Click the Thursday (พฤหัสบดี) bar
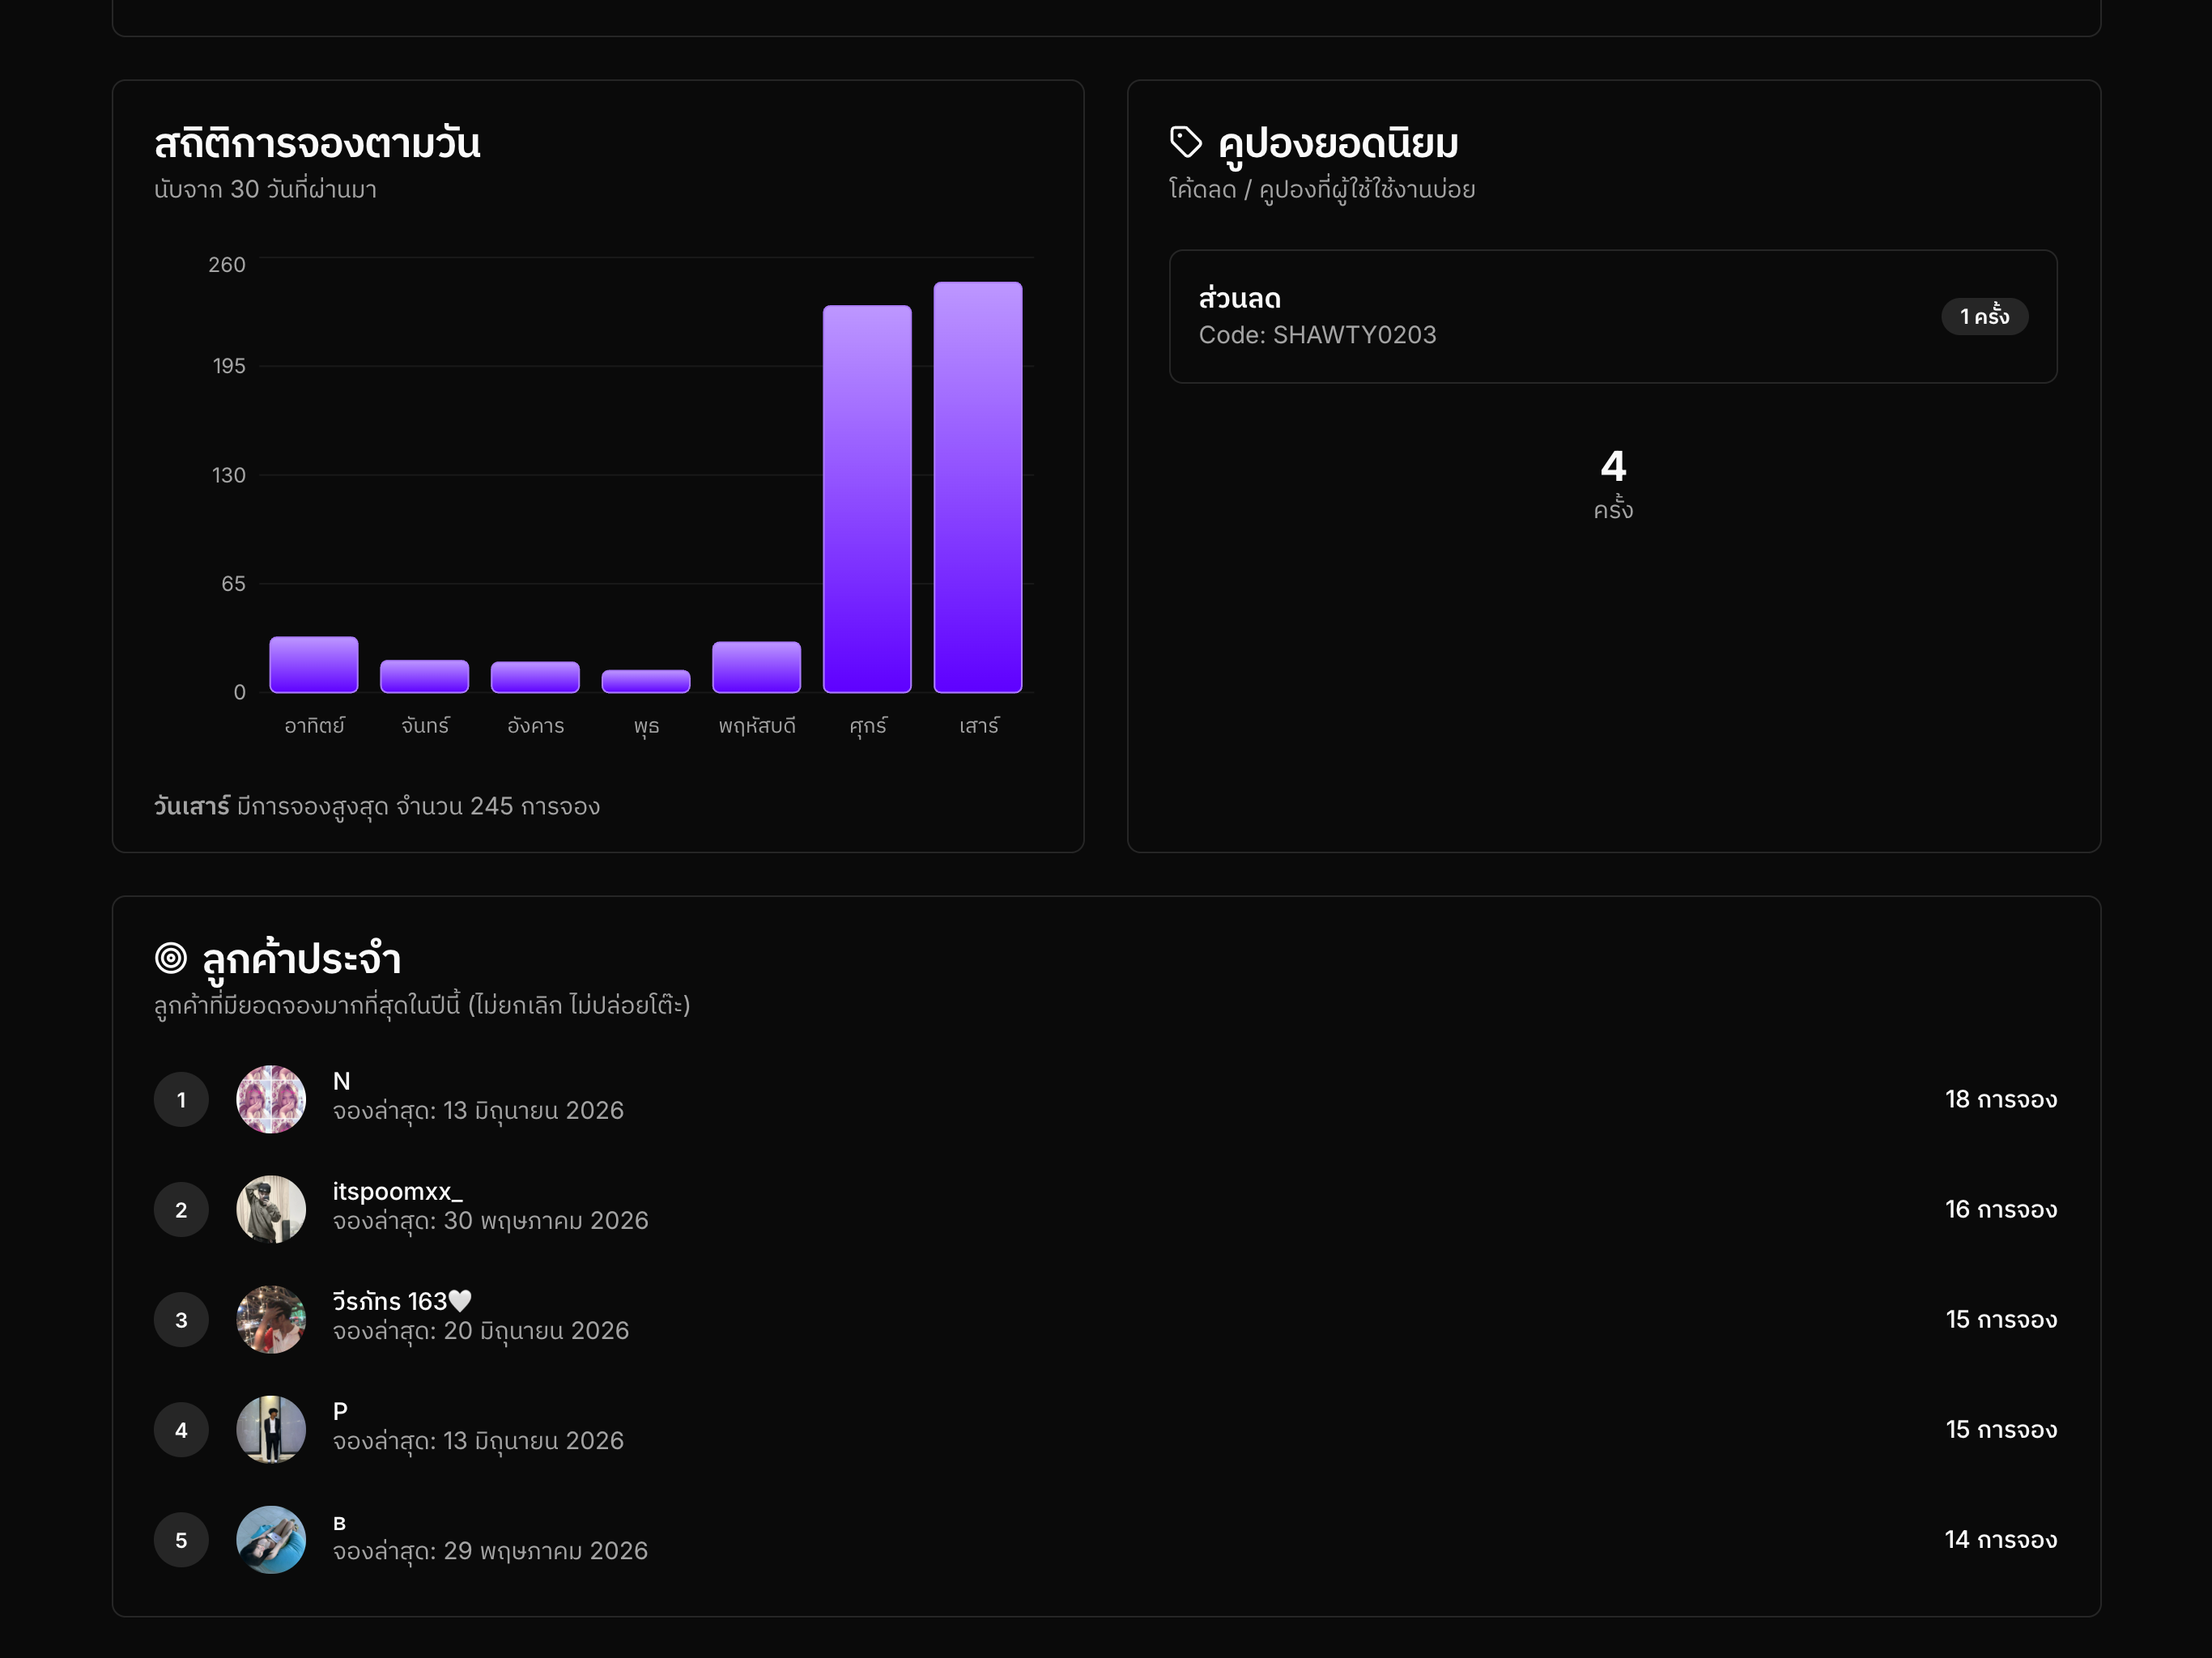Viewport: 2212px width, 1658px height. 756,667
